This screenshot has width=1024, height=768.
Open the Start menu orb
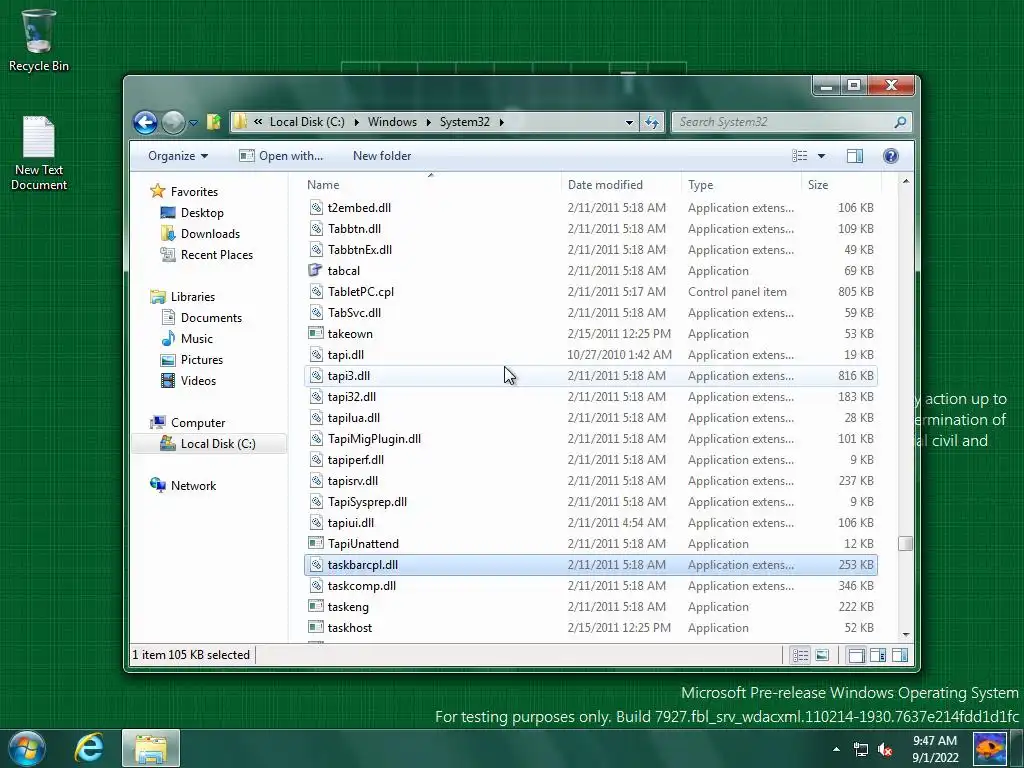pos(27,748)
